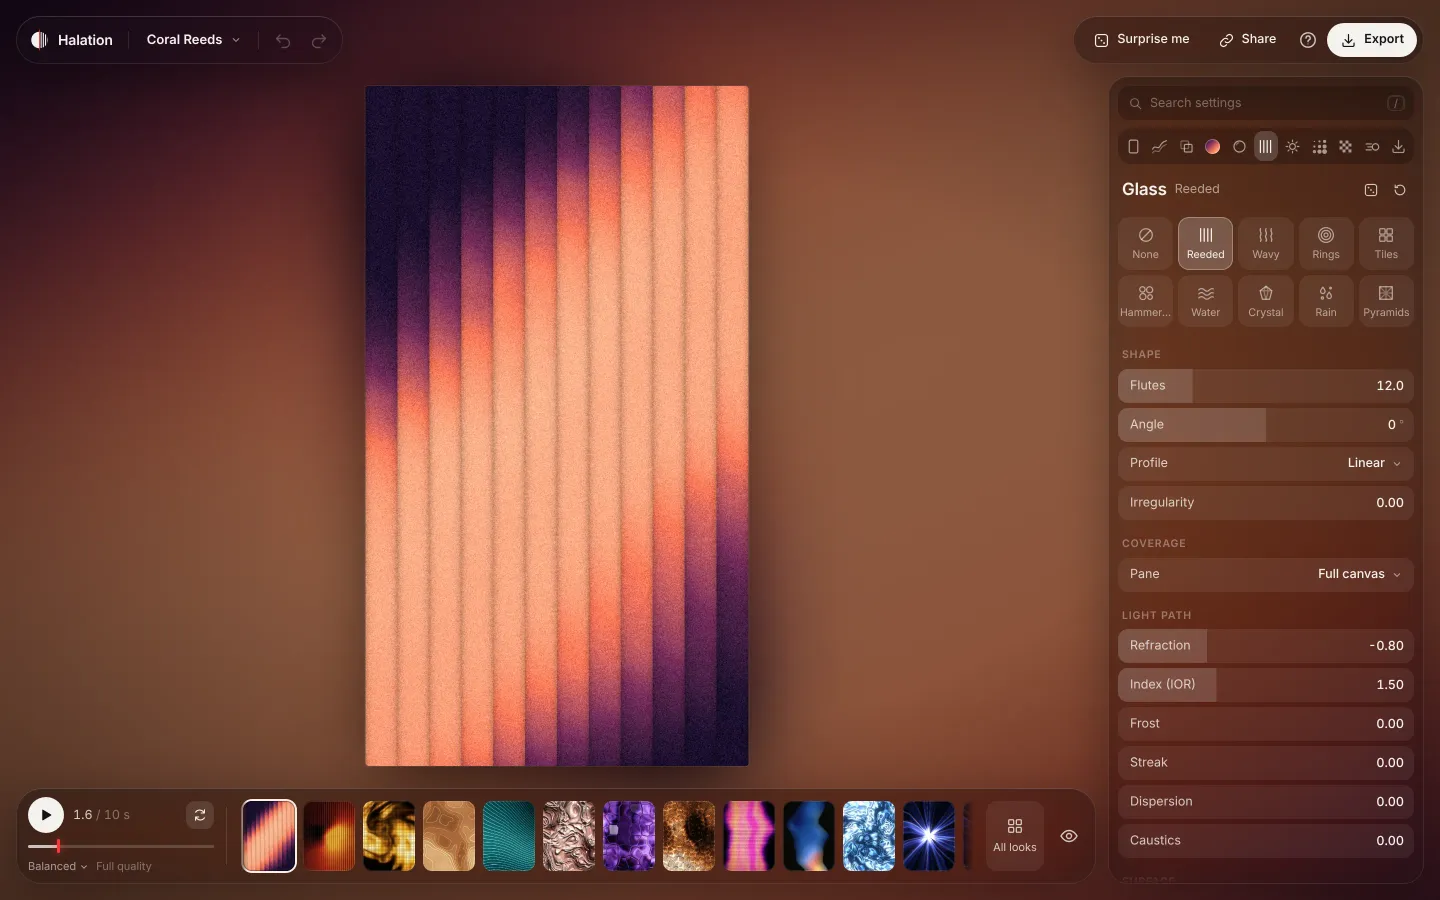Select the pink wavy stripe look thumbnail
The height and width of the screenshot is (900, 1440).
pos(749,836)
